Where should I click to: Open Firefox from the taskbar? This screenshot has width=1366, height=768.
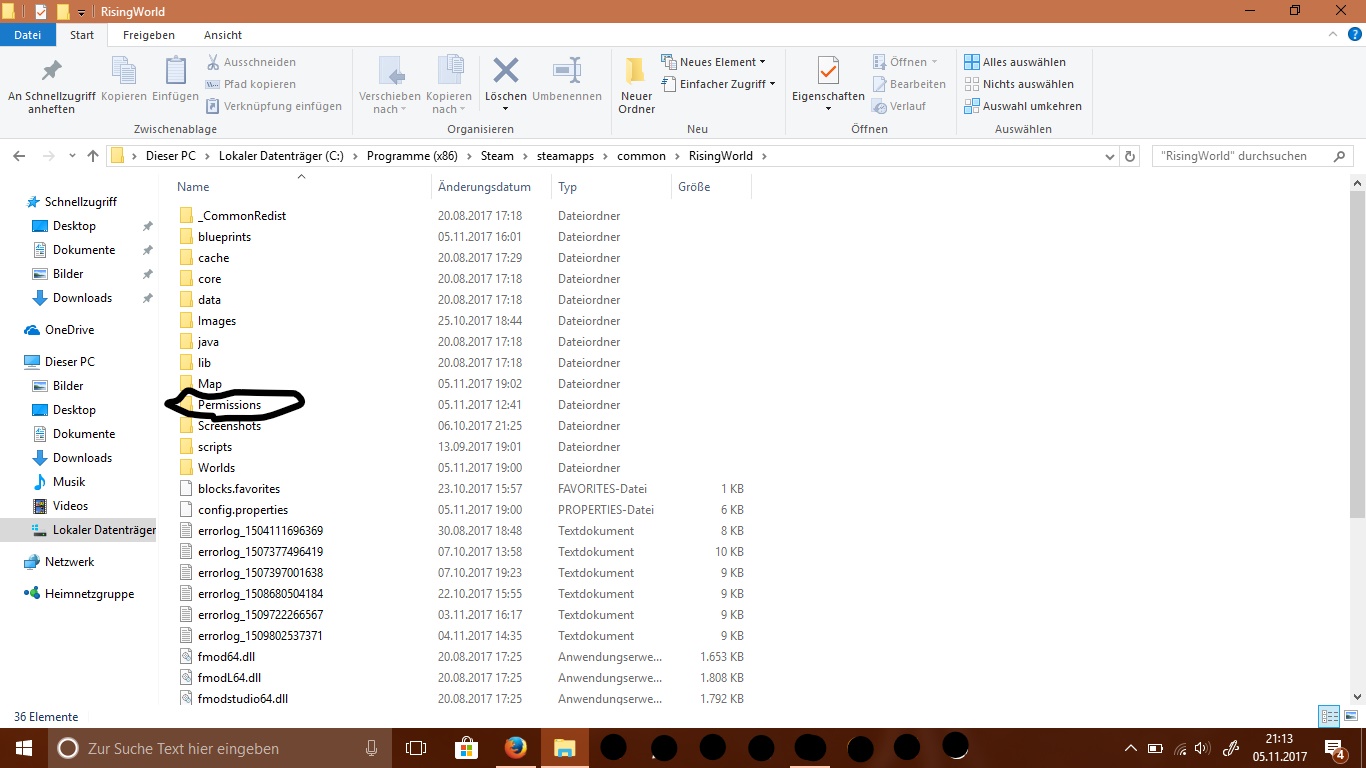(x=515, y=748)
